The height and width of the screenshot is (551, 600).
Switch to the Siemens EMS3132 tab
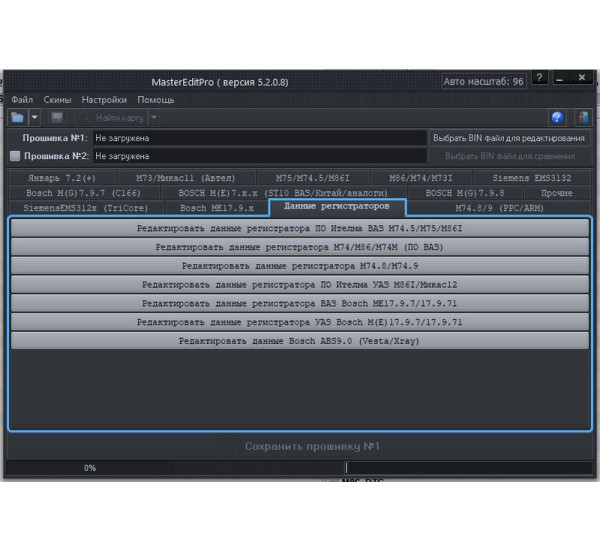click(x=532, y=178)
